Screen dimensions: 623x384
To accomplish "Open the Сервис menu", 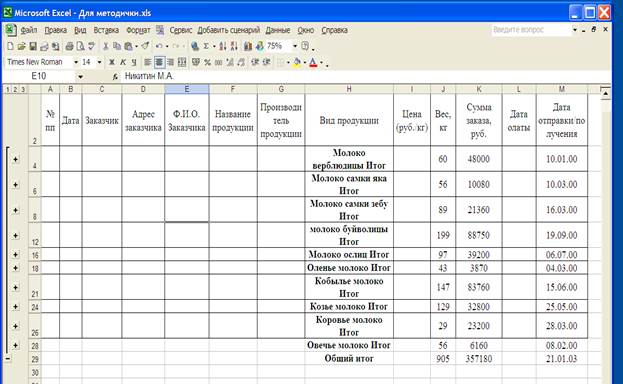I will pos(181,30).
